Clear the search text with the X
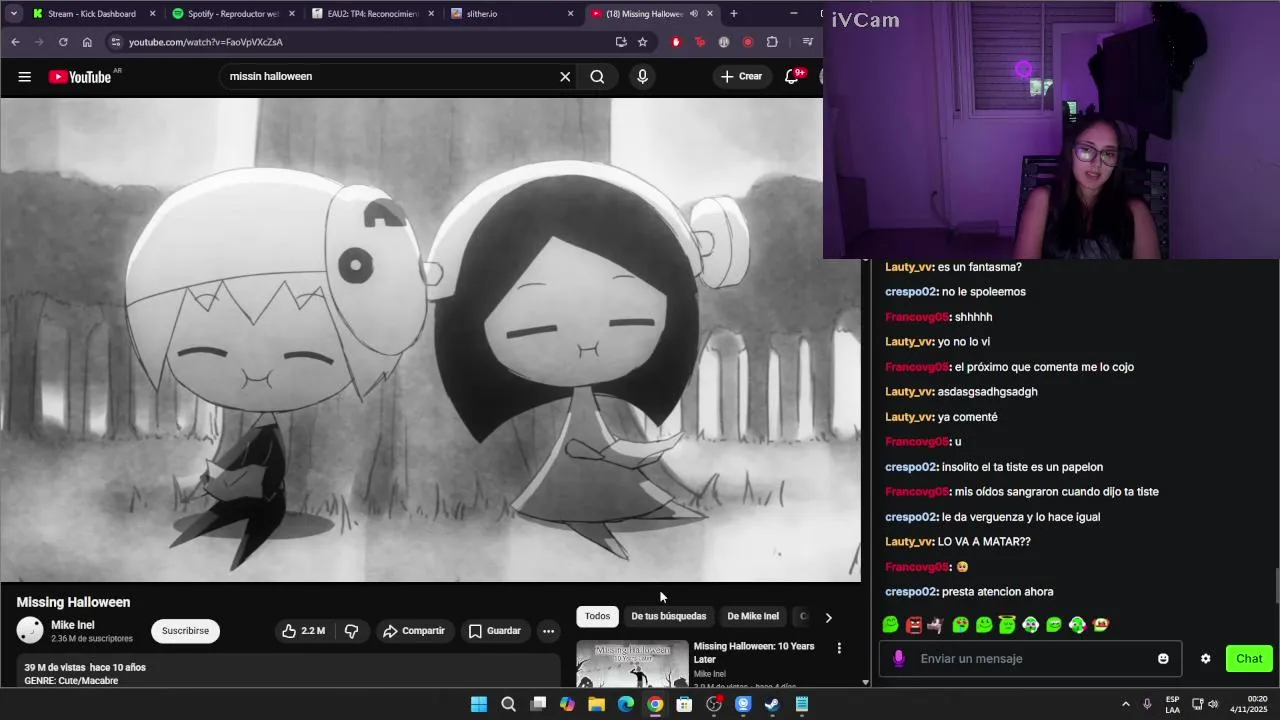This screenshot has height=720, width=1280. [565, 77]
